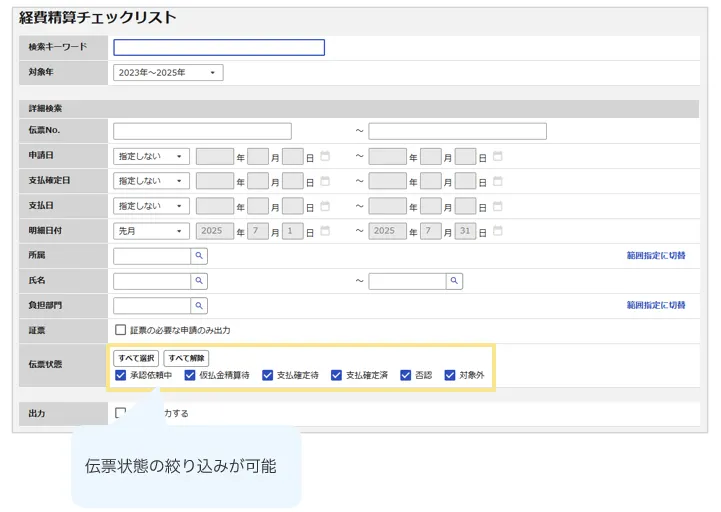Click the search icon in the second 氏名 field
The image size is (721, 512).
[454, 281]
